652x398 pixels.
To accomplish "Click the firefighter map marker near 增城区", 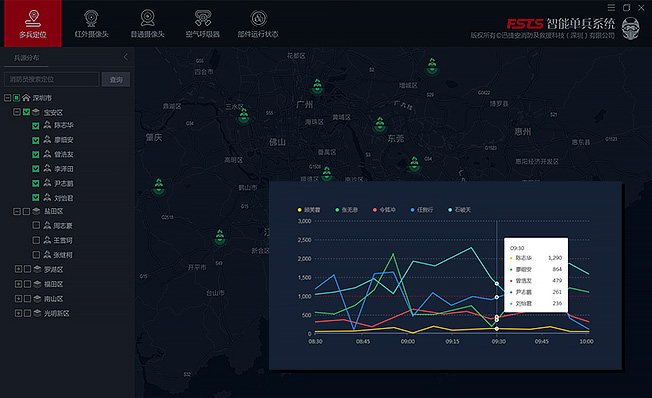I will pos(432,66).
